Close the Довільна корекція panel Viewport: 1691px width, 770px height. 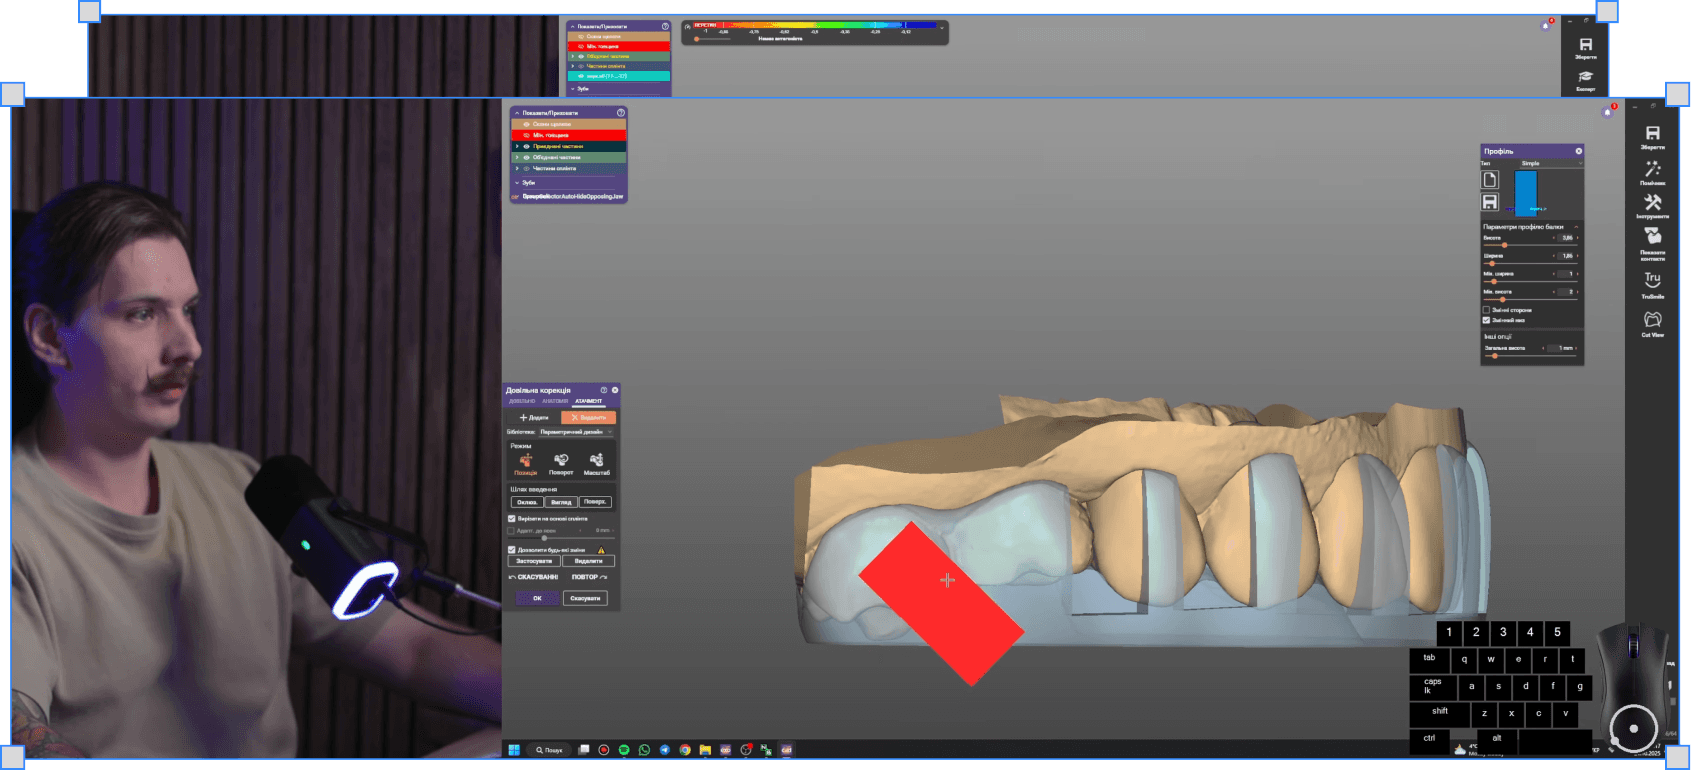point(615,390)
